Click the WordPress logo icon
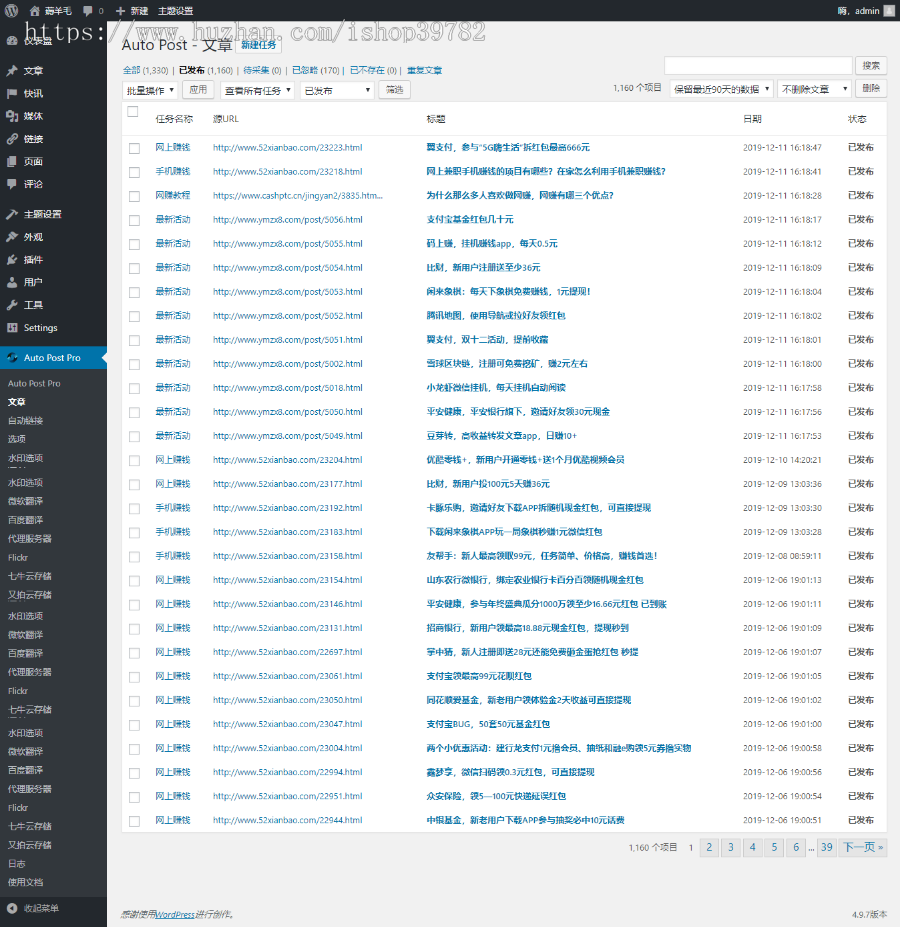The width and height of the screenshot is (900, 927). click(11, 10)
